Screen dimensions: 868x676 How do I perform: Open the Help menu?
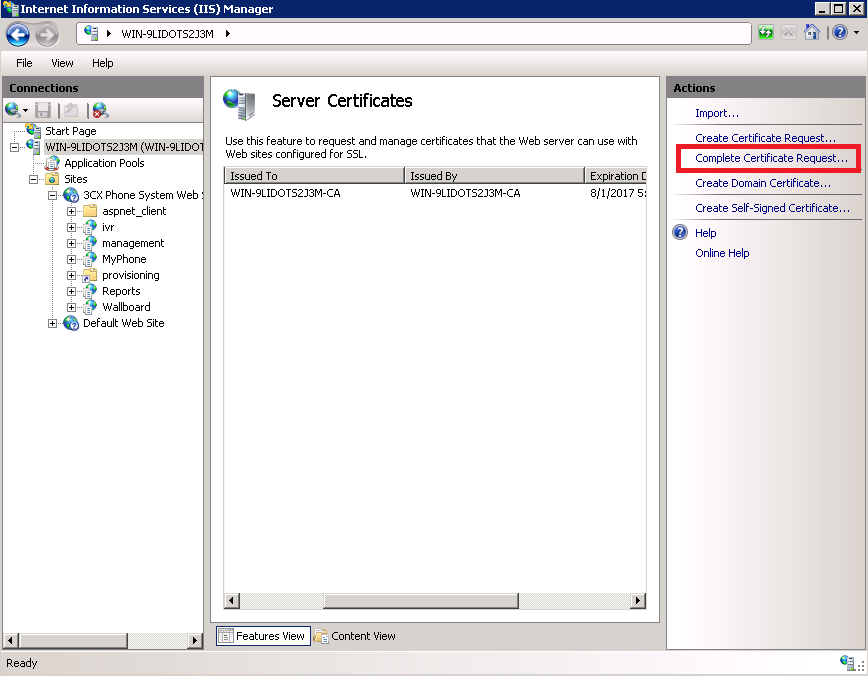(x=102, y=63)
